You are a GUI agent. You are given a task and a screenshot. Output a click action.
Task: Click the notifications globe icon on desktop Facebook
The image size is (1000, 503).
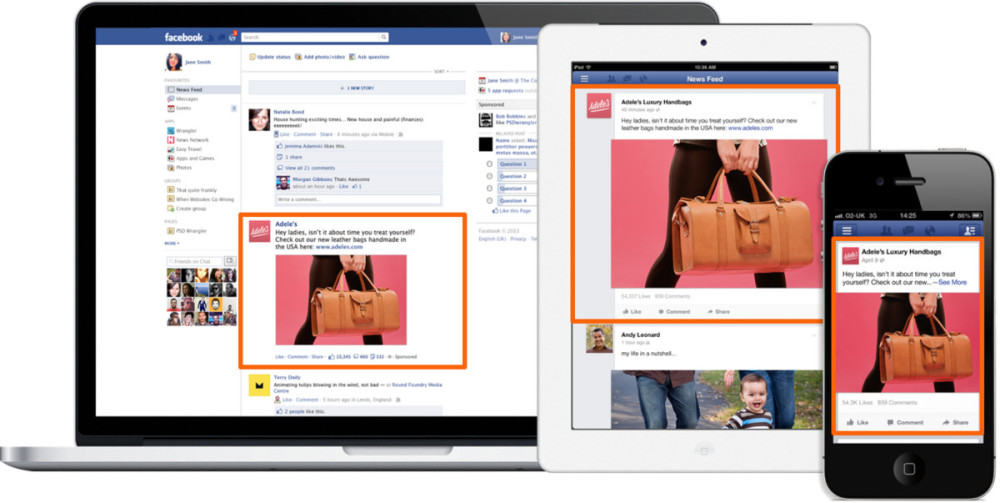coord(232,38)
